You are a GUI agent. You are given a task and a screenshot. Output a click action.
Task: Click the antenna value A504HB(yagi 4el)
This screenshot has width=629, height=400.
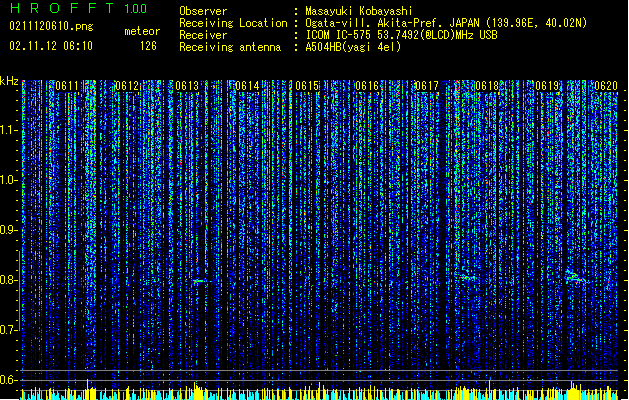point(353,47)
